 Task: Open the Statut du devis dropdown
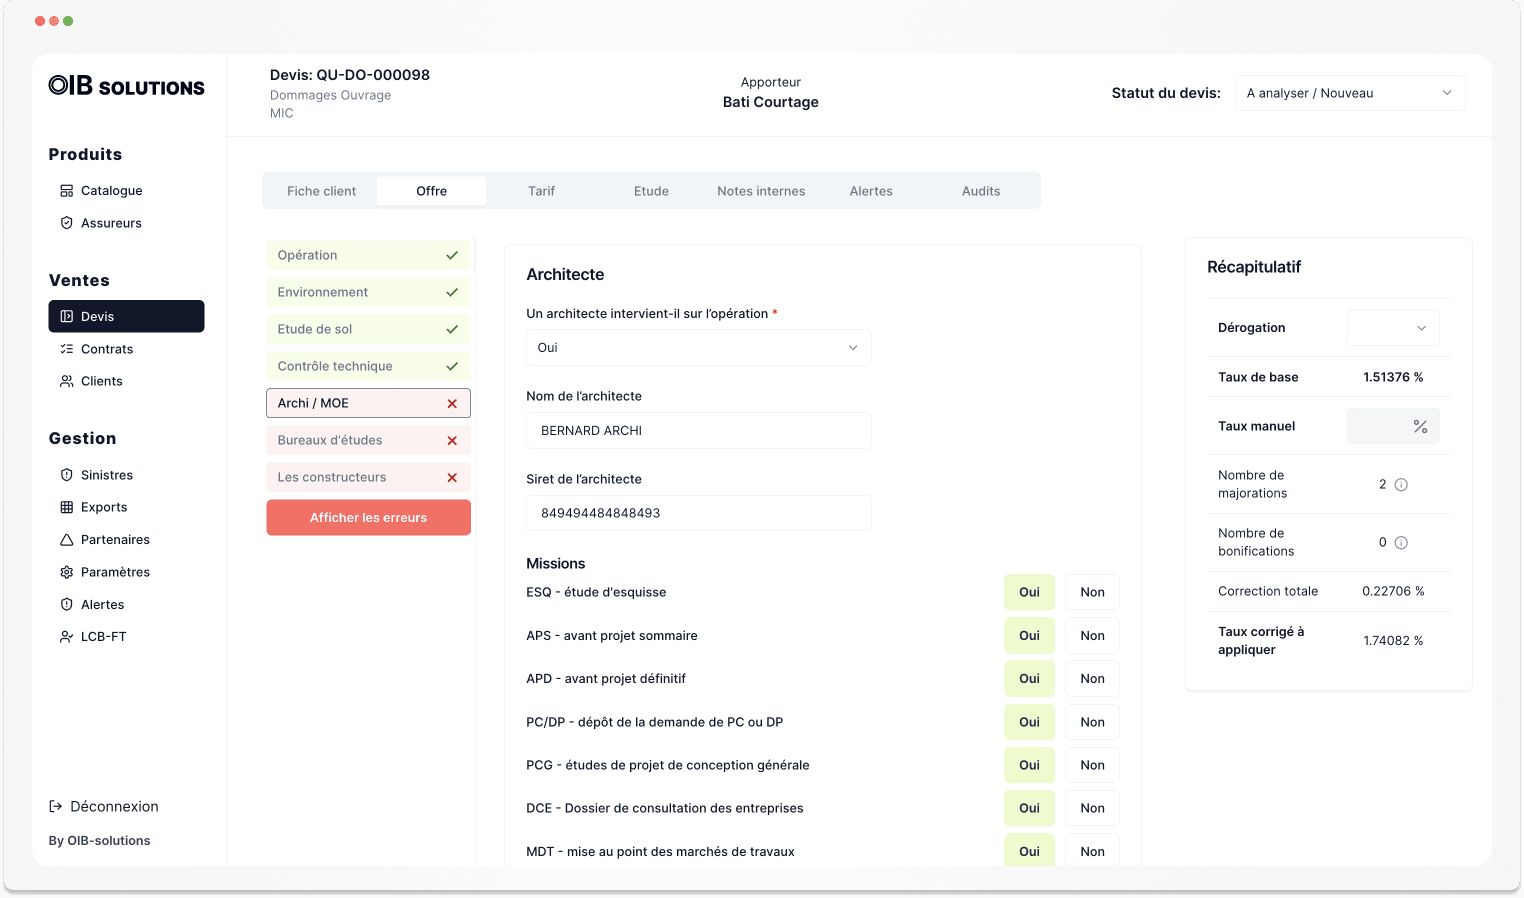click(x=1349, y=93)
